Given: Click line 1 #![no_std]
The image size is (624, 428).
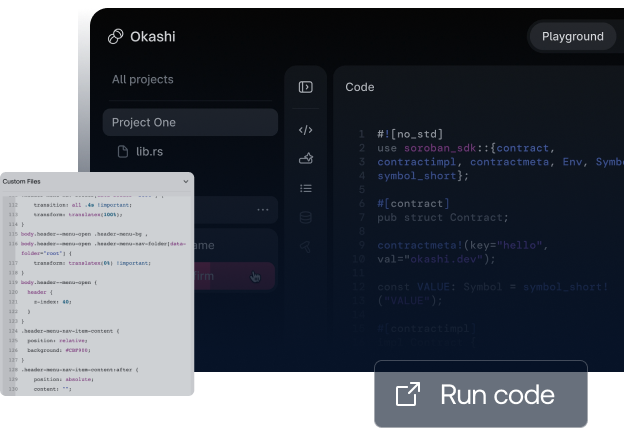Looking at the screenshot, I should [410, 134].
